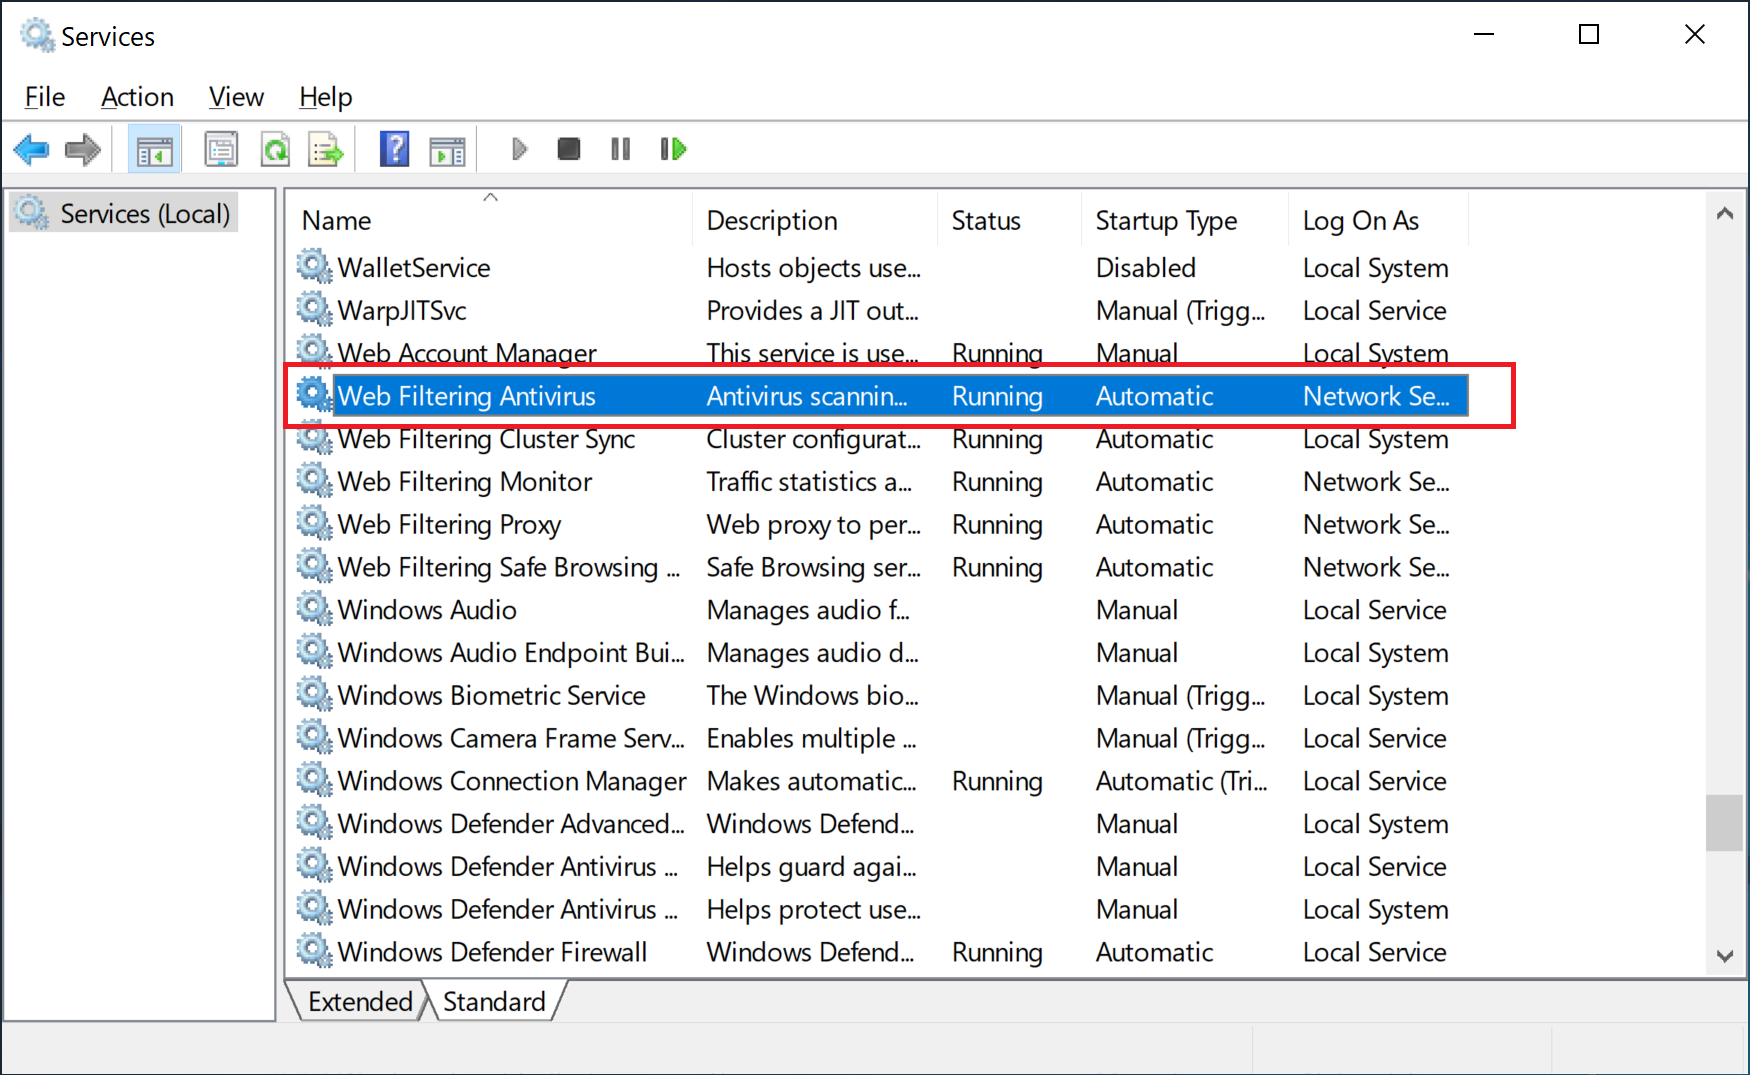This screenshot has height=1075, width=1750.
Task: Select Windows Biometric Service name
Action: [x=491, y=696]
